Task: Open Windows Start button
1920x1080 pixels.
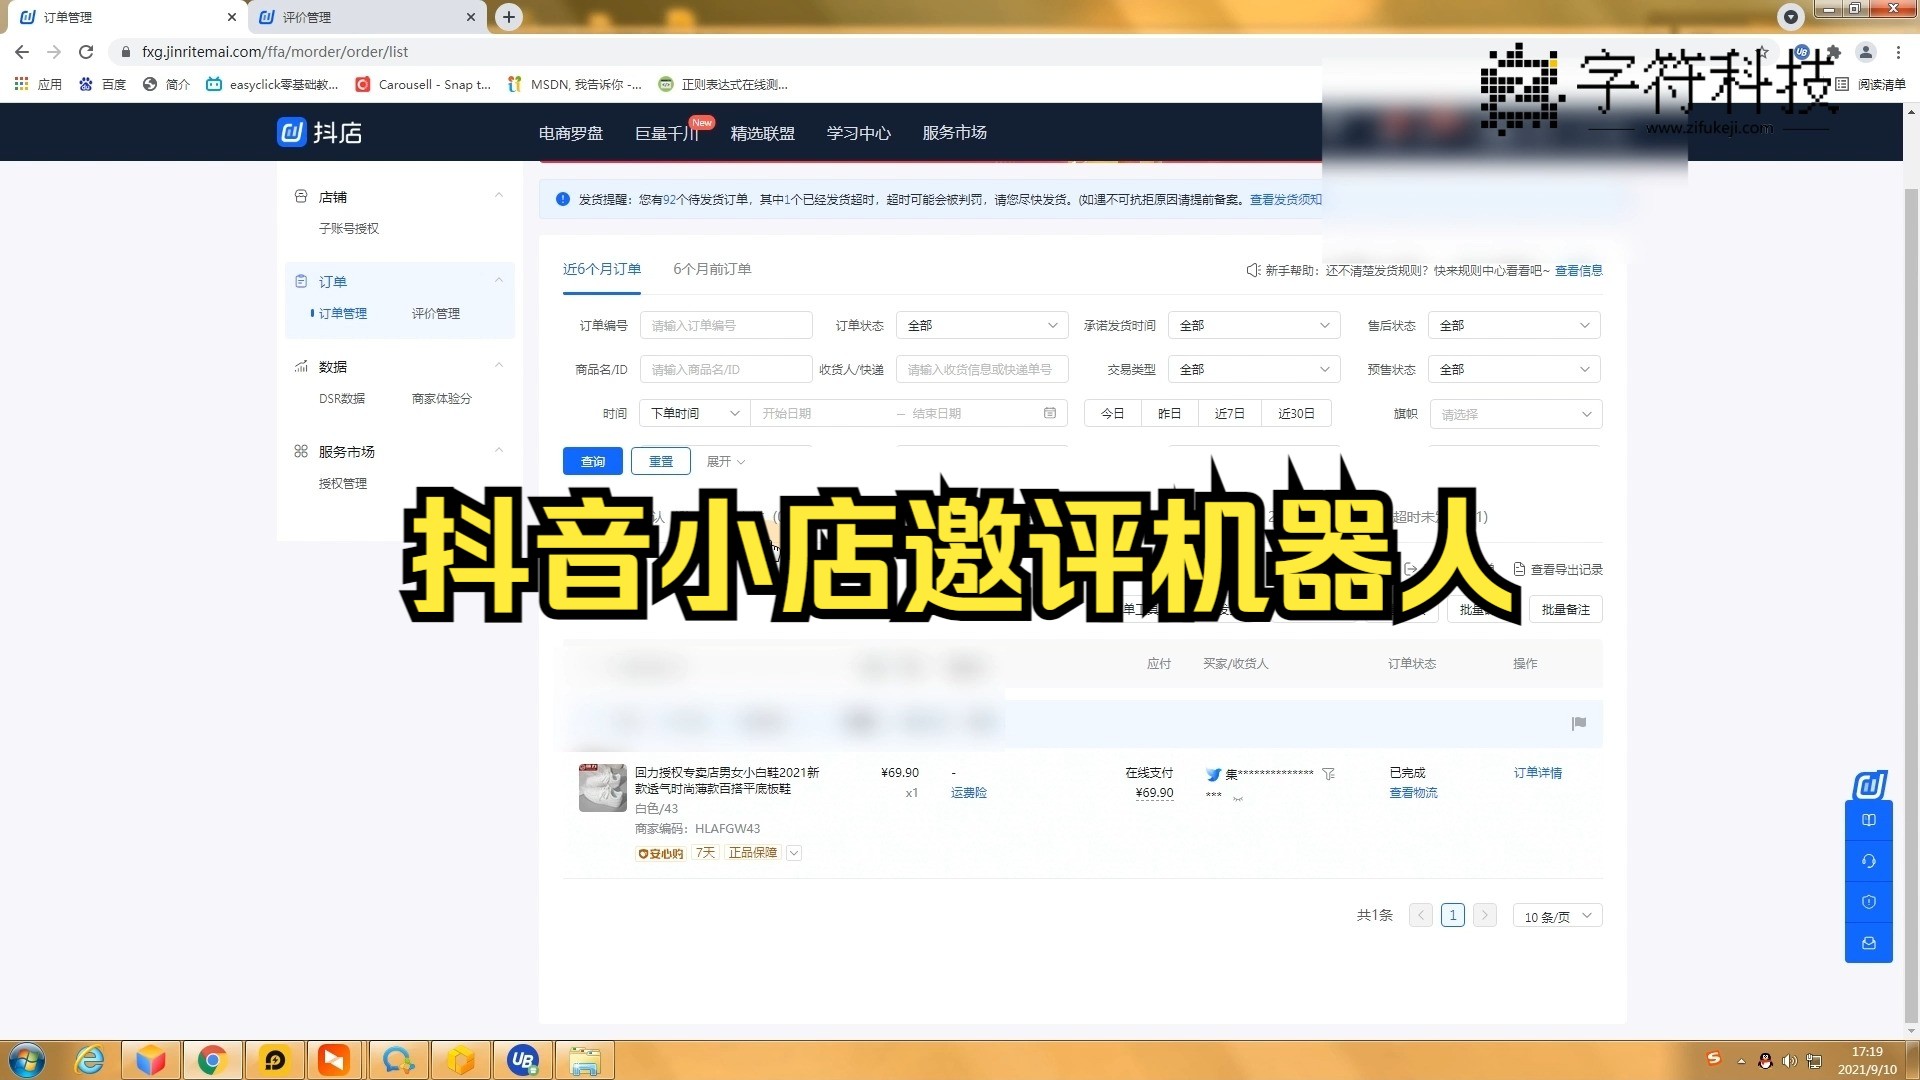Action: (27, 1060)
